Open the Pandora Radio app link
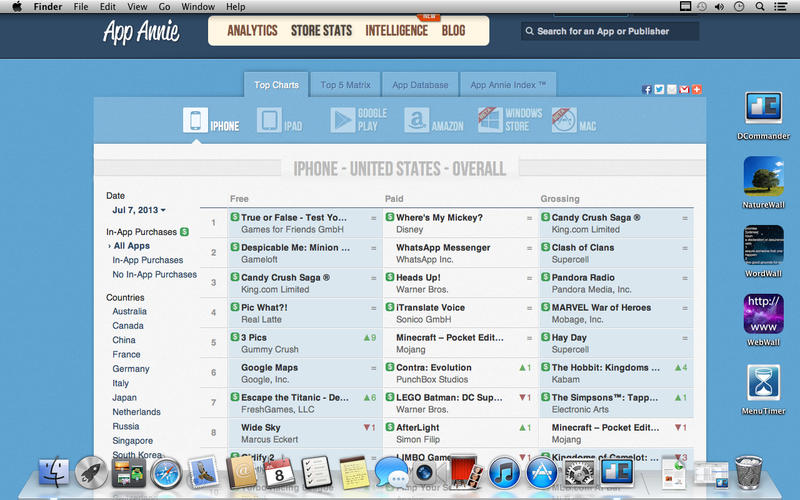This screenshot has width=800, height=500. (x=583, y=278)
